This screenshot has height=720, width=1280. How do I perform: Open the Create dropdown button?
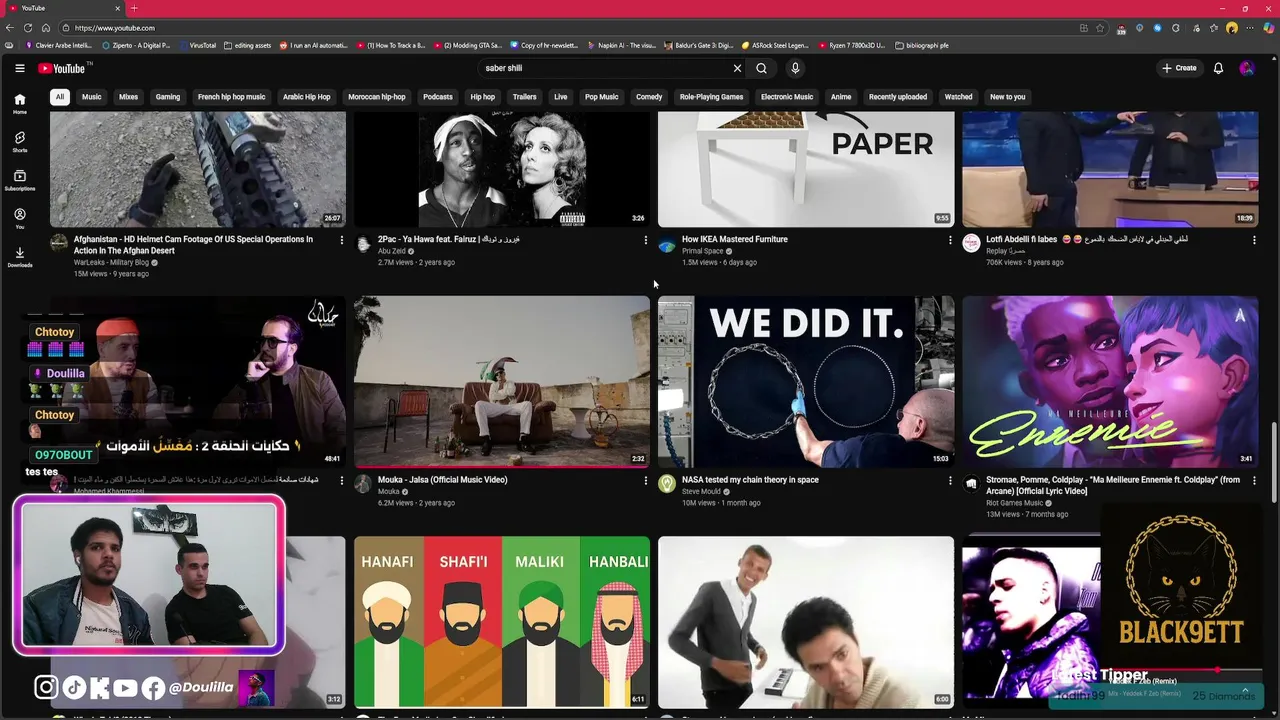click(1179, 68)
